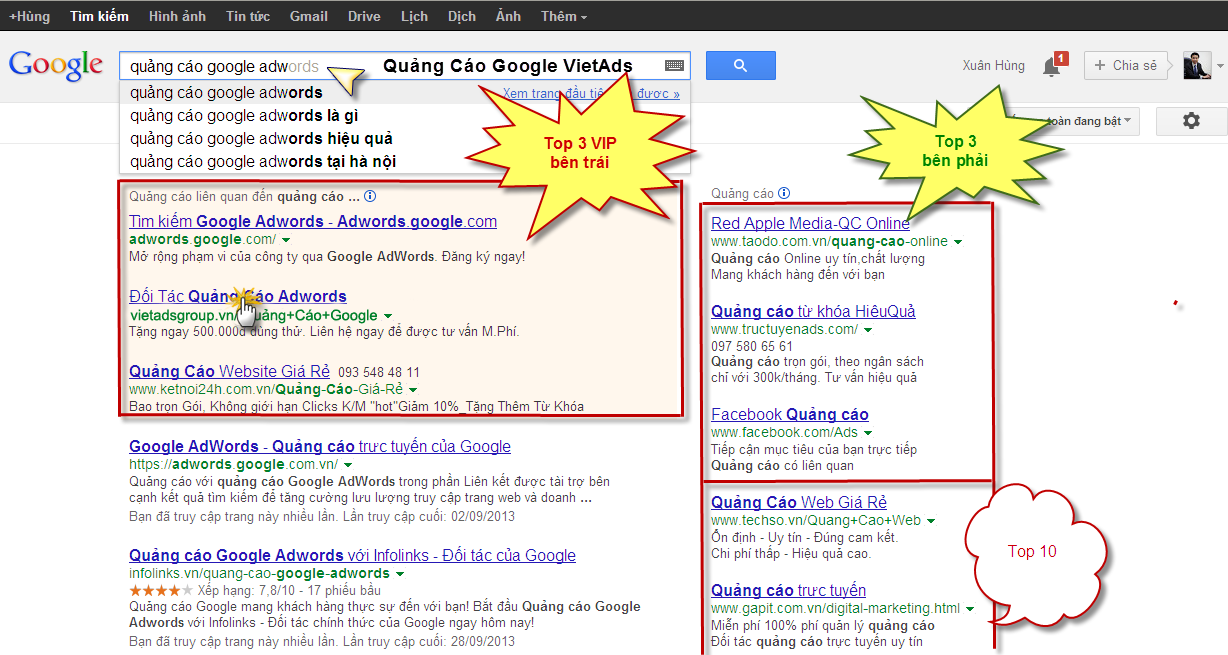Image resolution: width=1228 pixels, height=655 pixels.
Task: Click the blue magnifier search button
Action: [x=740, y=66]
